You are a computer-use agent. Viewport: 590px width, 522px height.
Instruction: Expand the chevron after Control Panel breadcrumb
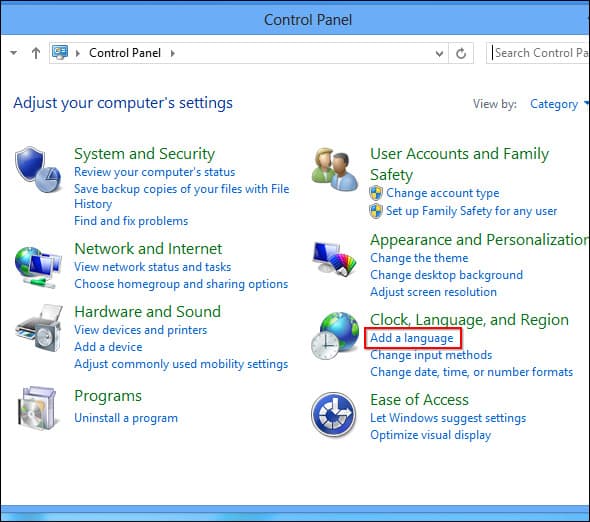(x=173, y=53)
